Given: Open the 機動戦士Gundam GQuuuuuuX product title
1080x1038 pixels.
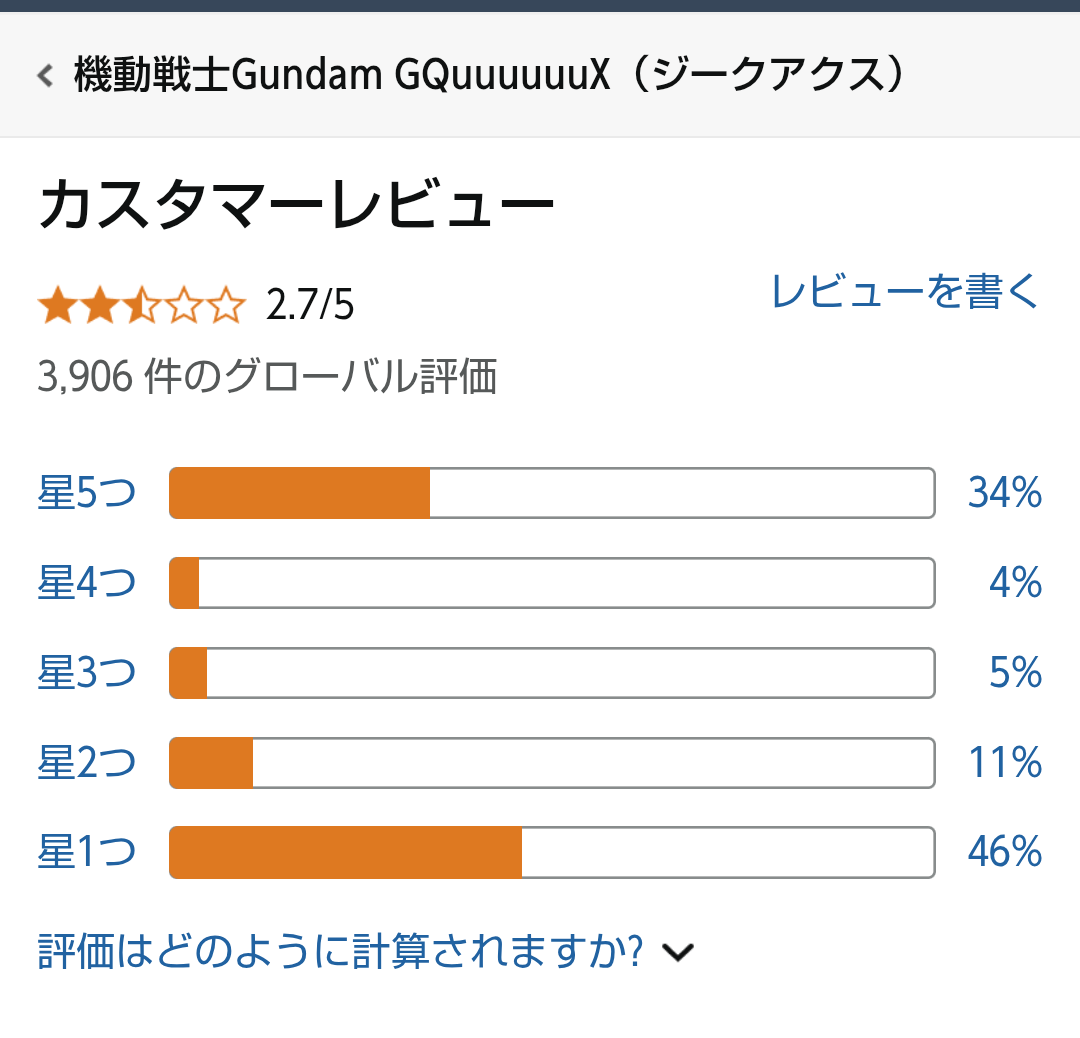Looking at the screenshot, I should 488,74.
